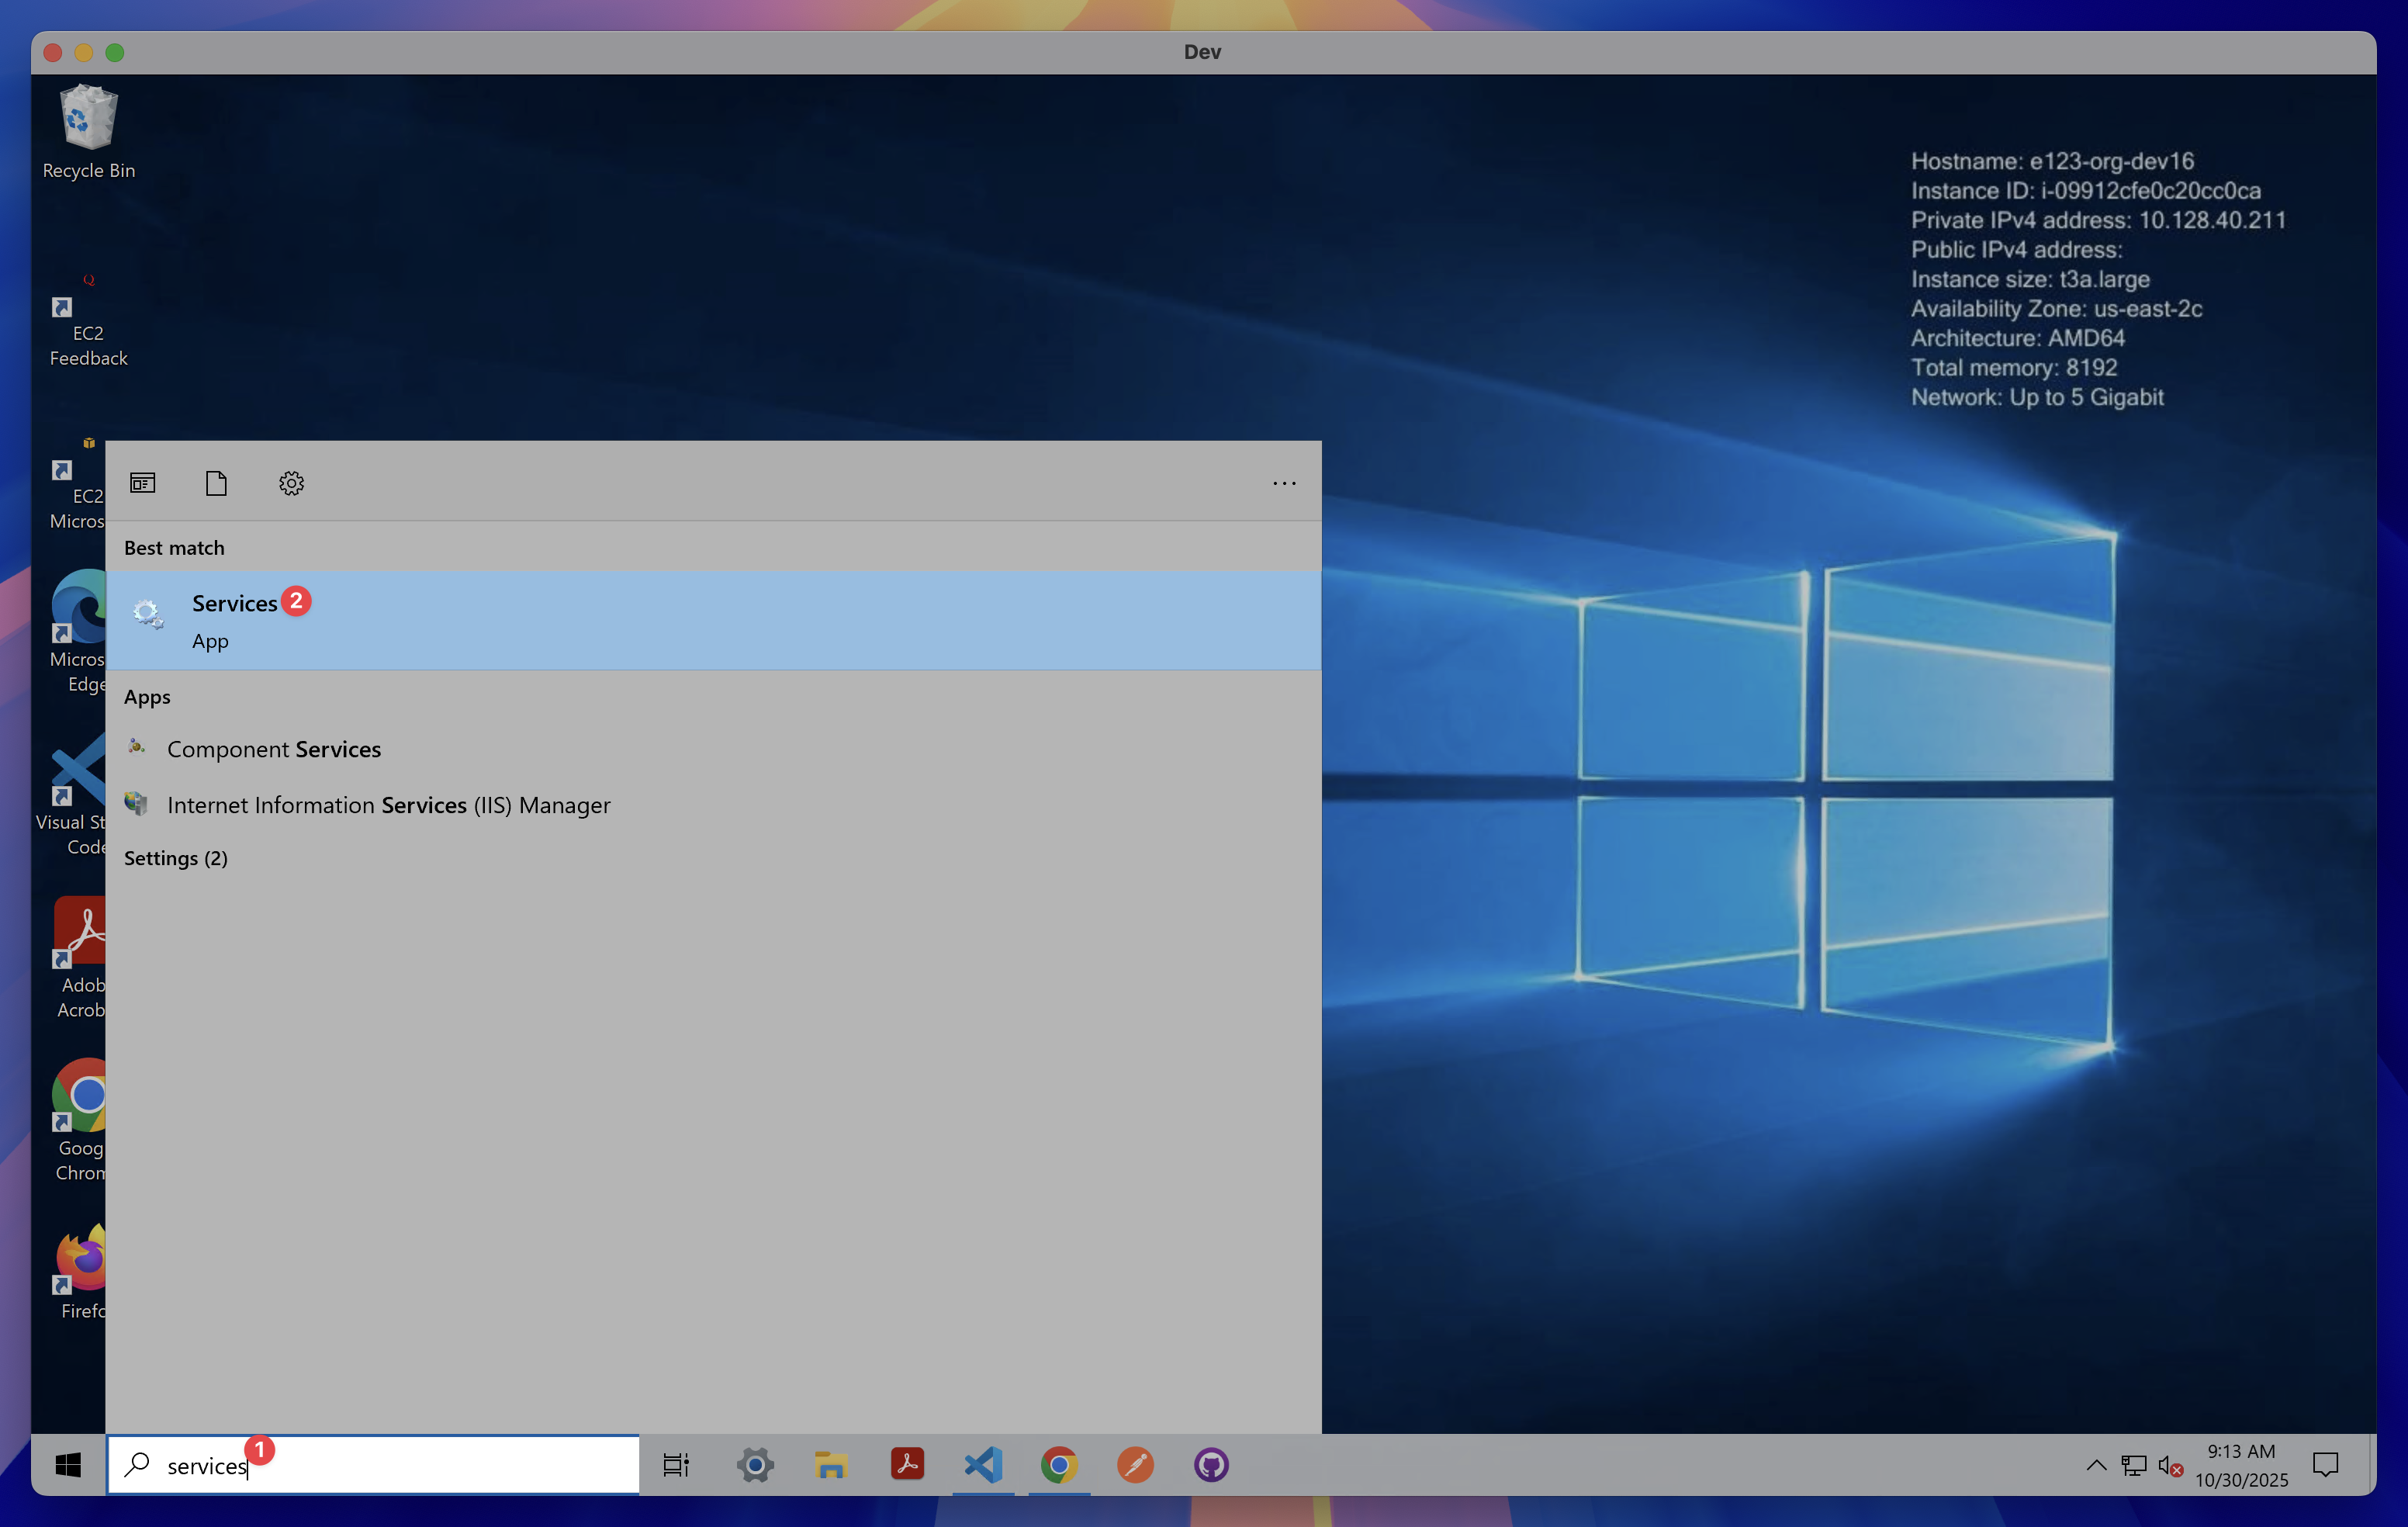This screenshot has height=1527, width=2408.
Task: Launch Google Chrome from the taskbar
Action: 1059,1464
